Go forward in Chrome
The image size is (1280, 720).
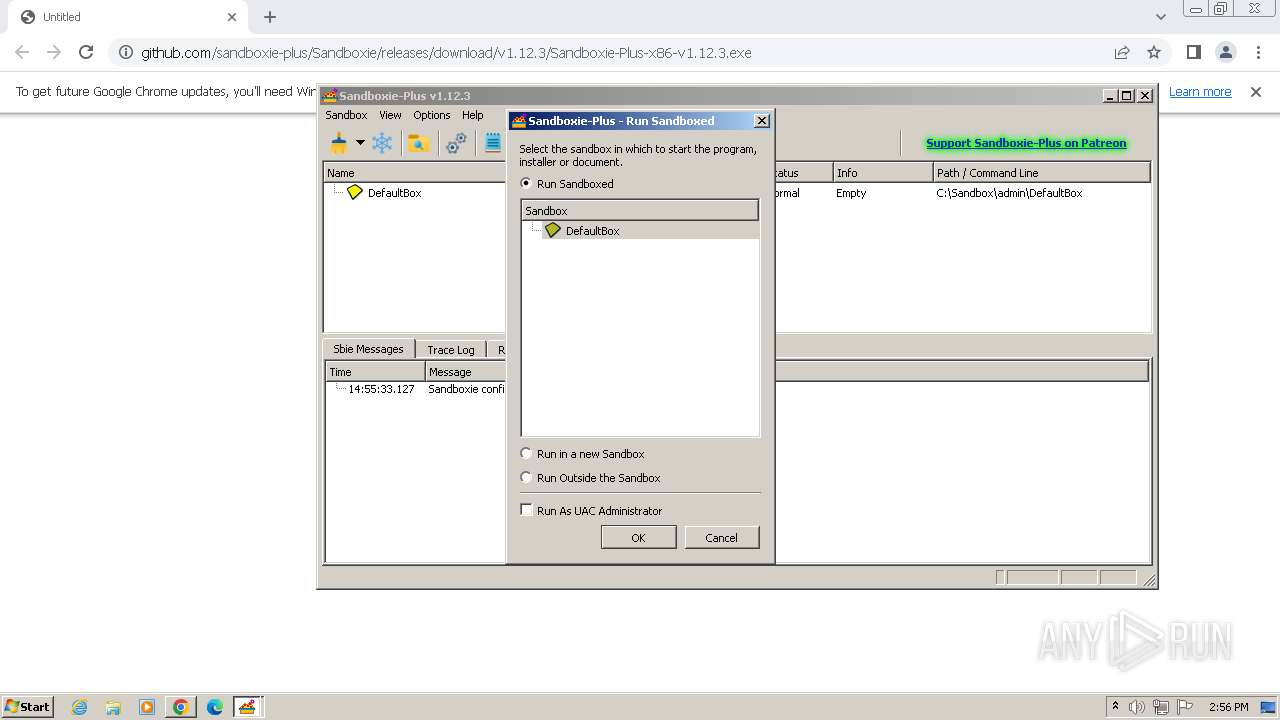(x=54, y=52)
